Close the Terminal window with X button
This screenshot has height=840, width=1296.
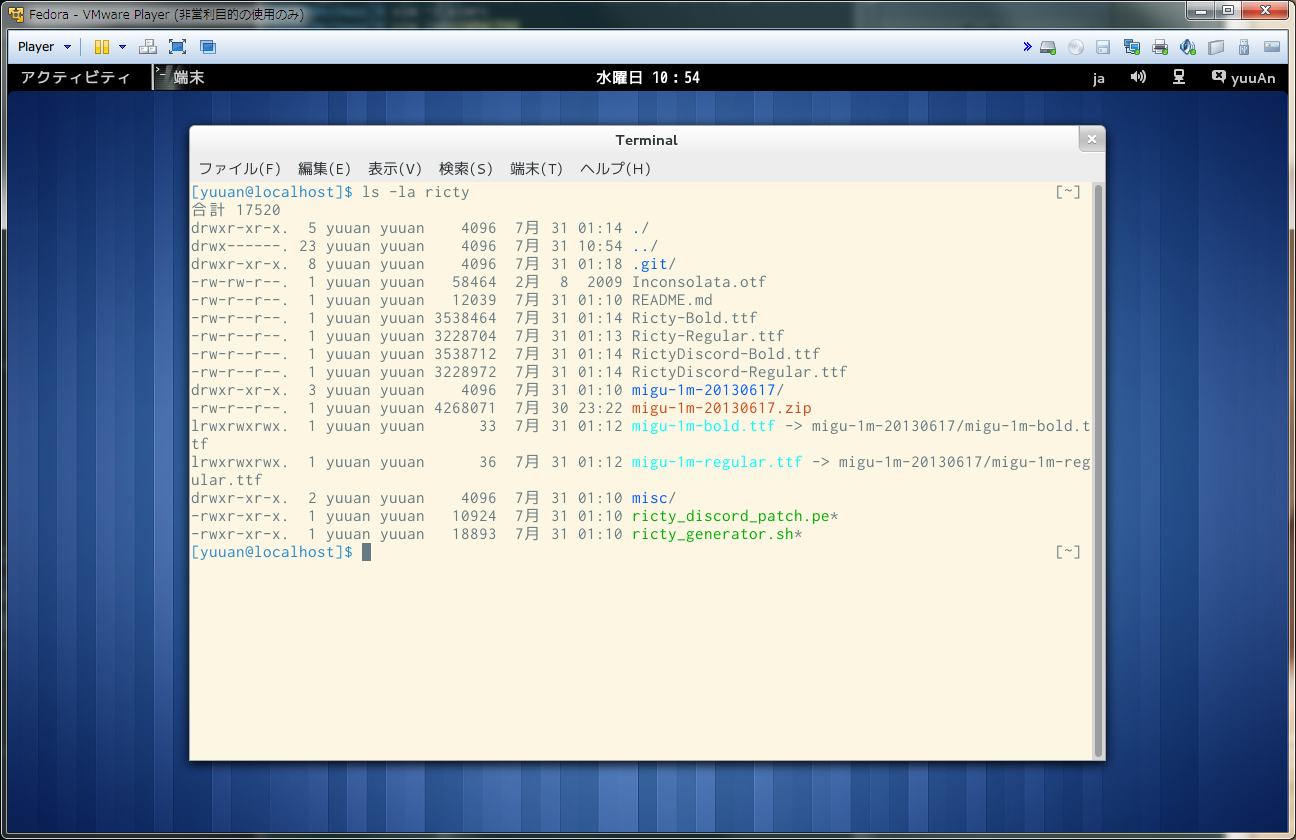tap(1091, 140)
